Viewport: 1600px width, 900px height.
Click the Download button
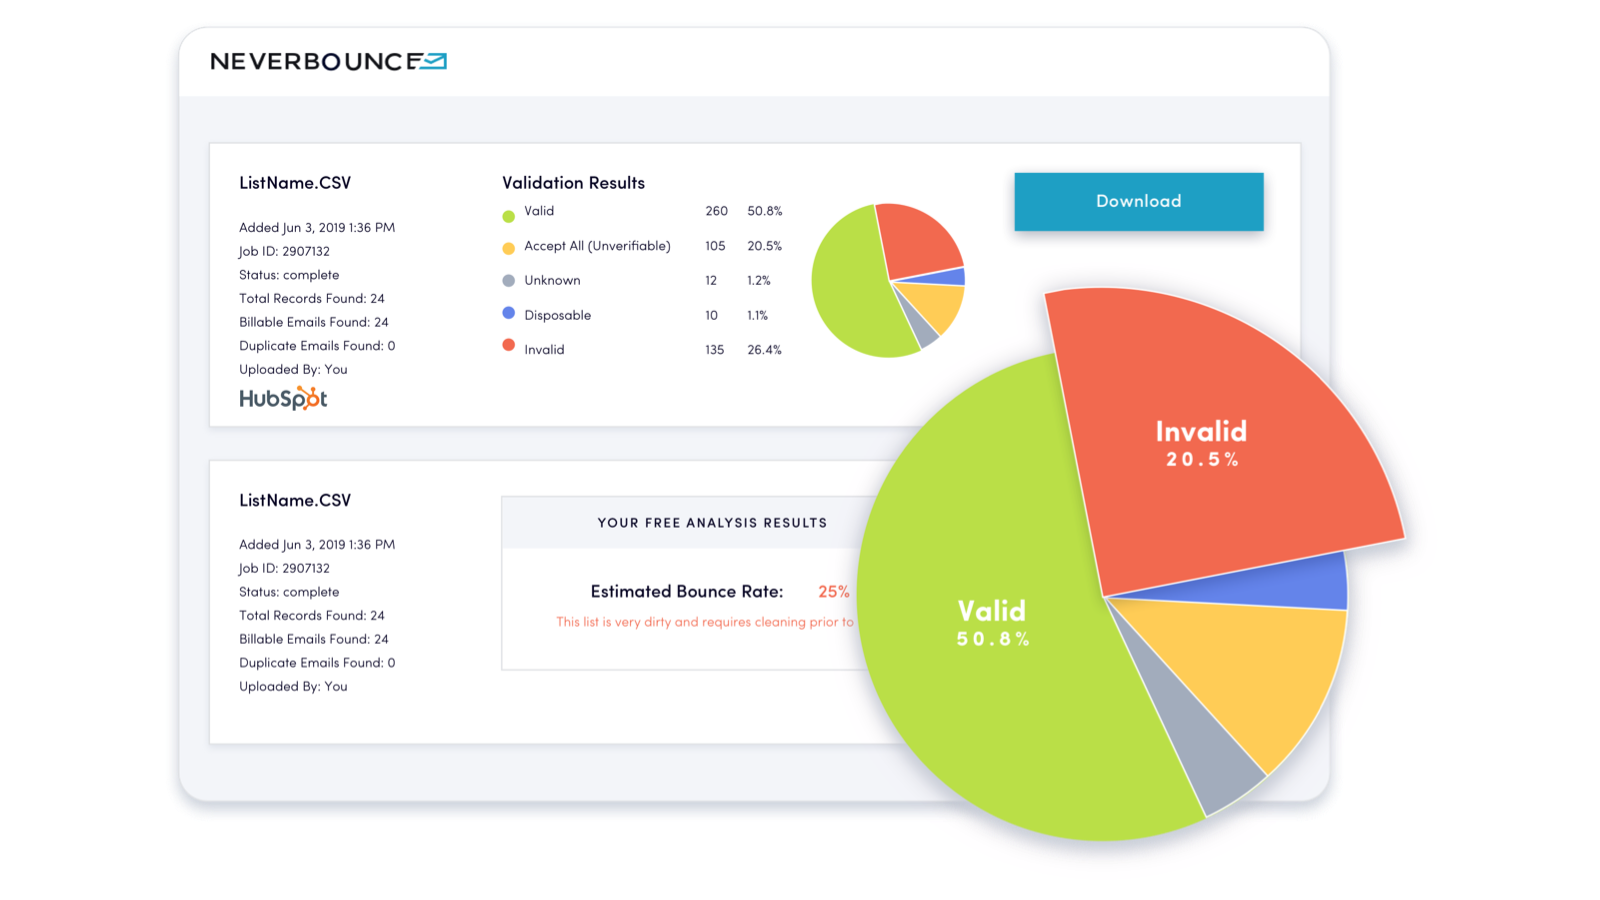(1138, 201)
